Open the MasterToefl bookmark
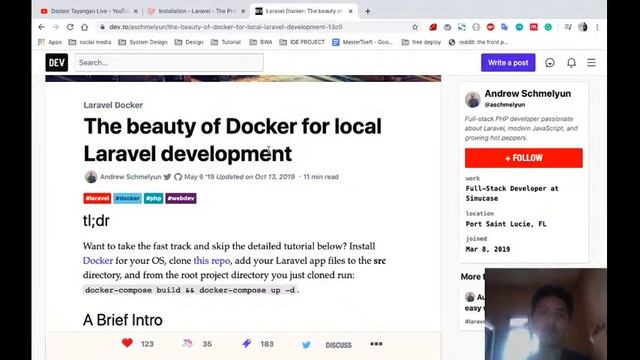Image resolution: width=640 pixels, height=360 pixels. 362,42
